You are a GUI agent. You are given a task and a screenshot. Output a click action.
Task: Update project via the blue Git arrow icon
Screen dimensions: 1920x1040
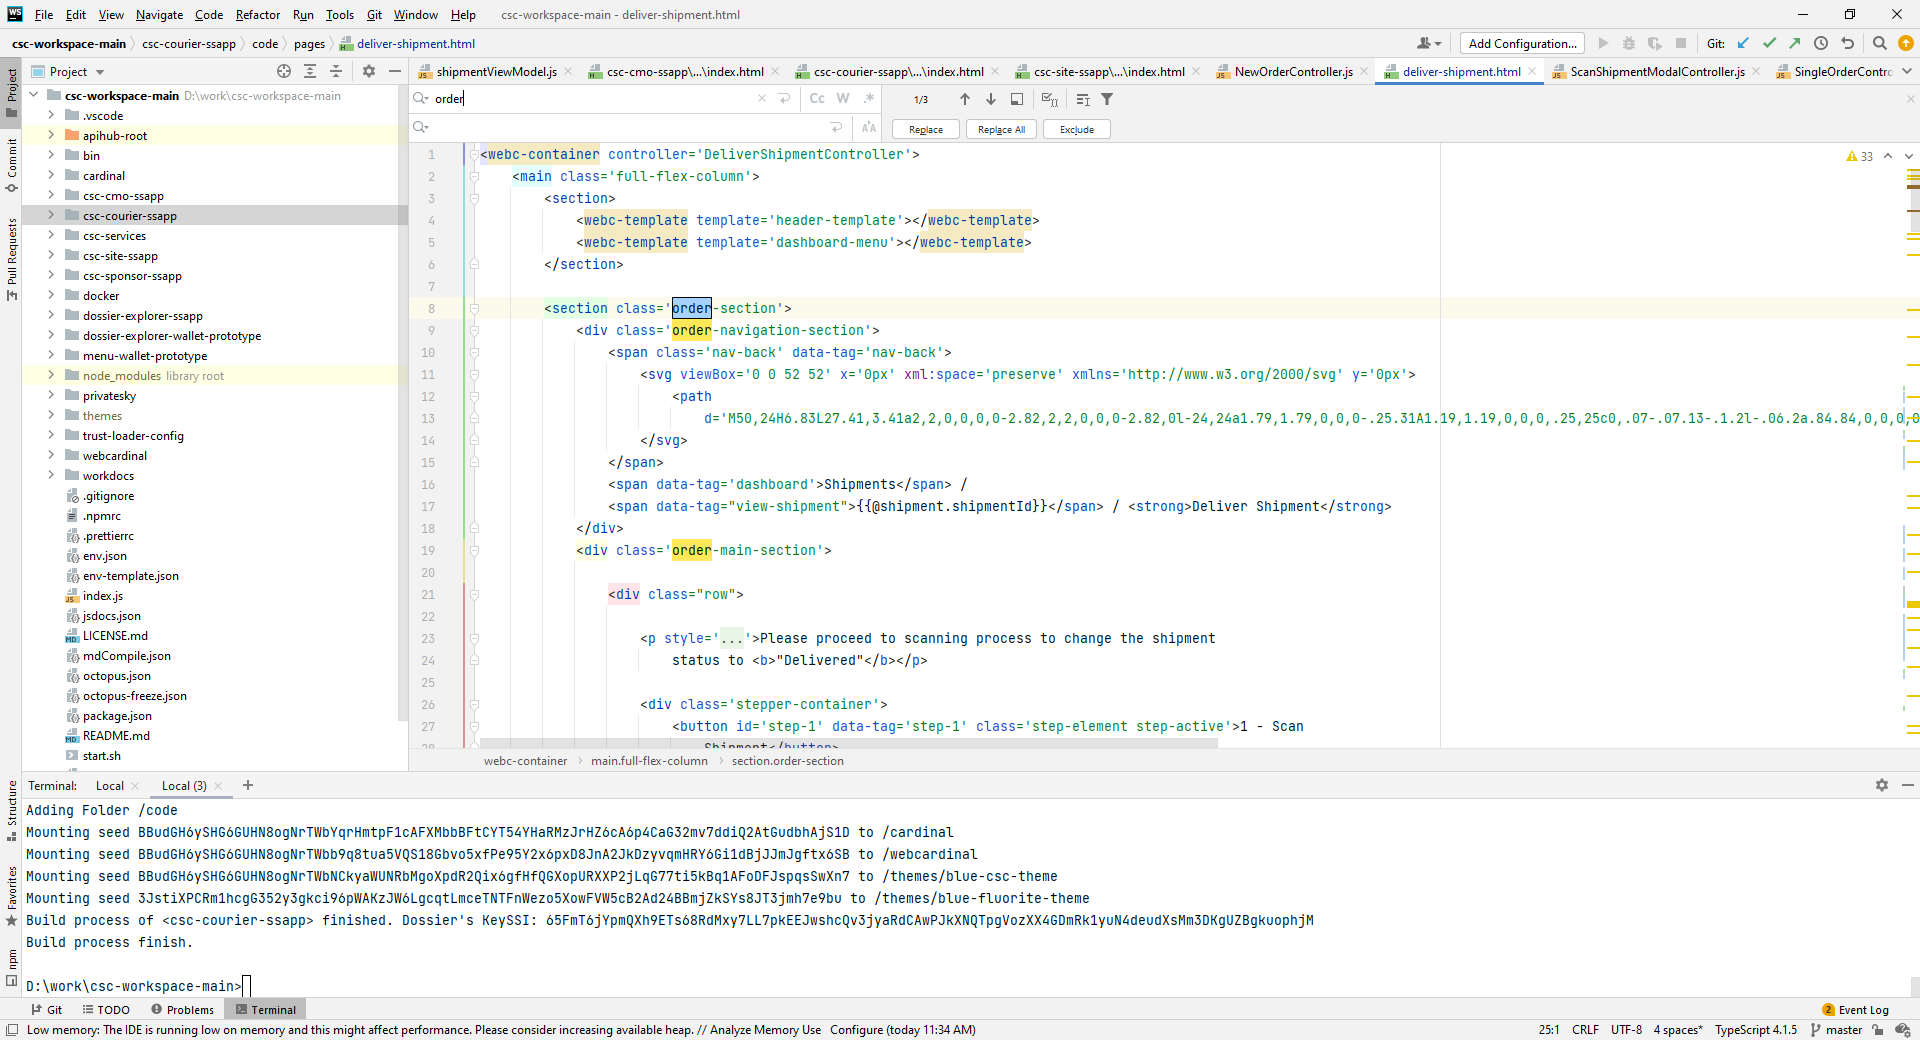[1744, 43]
